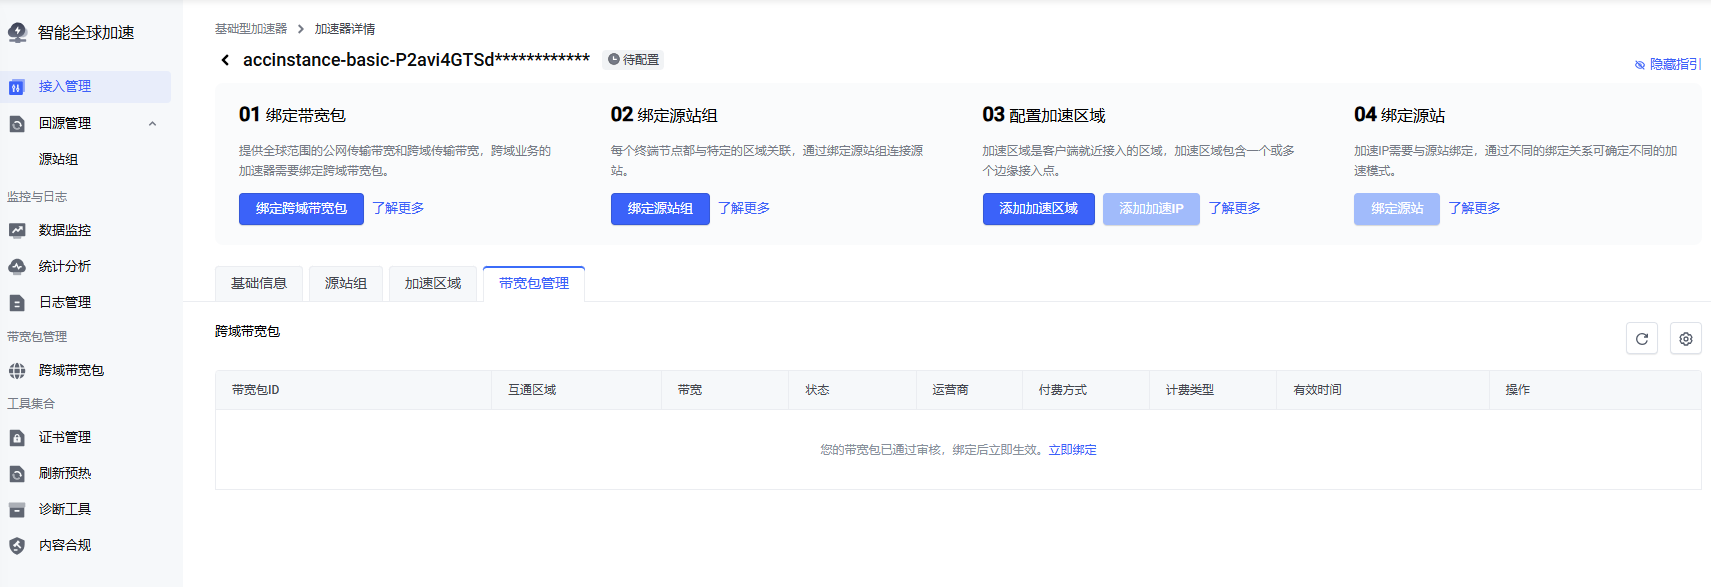
Task: Click the refresh icon above the table
Action: click(x=1641, y=339)
